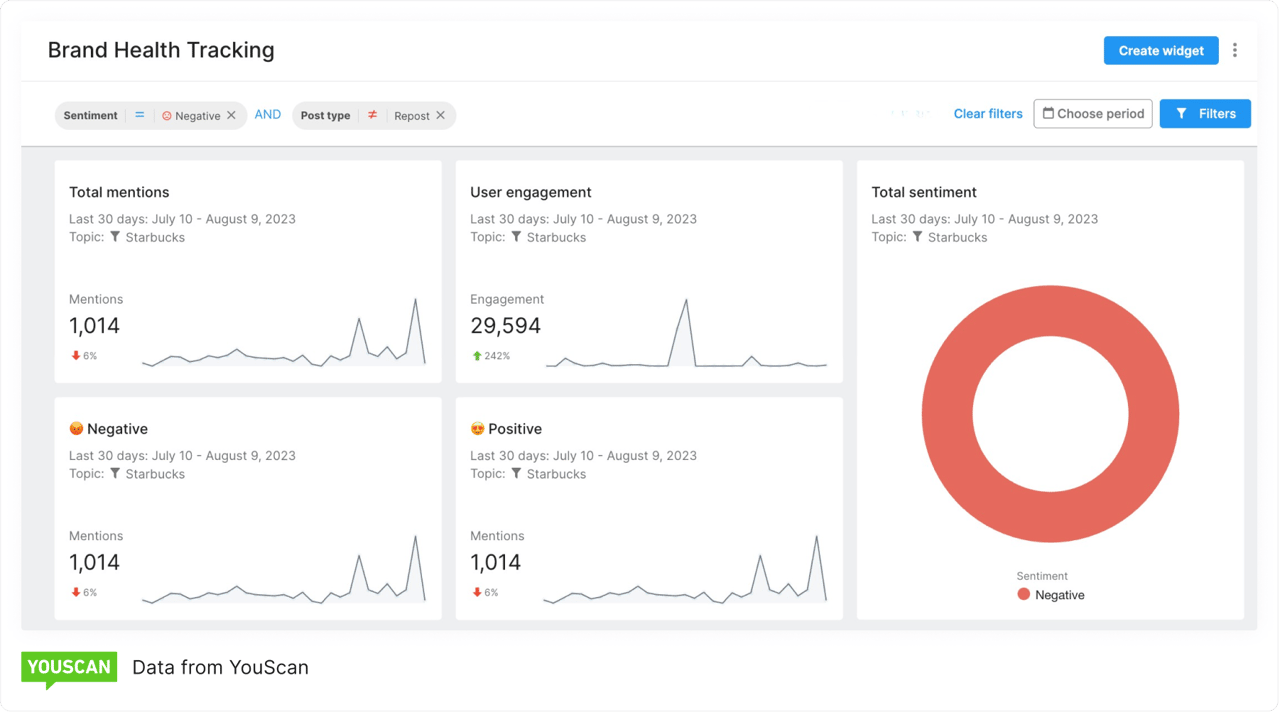
Task: Click the YouScan logo at the bottom
Action: (x=68, y=667)
